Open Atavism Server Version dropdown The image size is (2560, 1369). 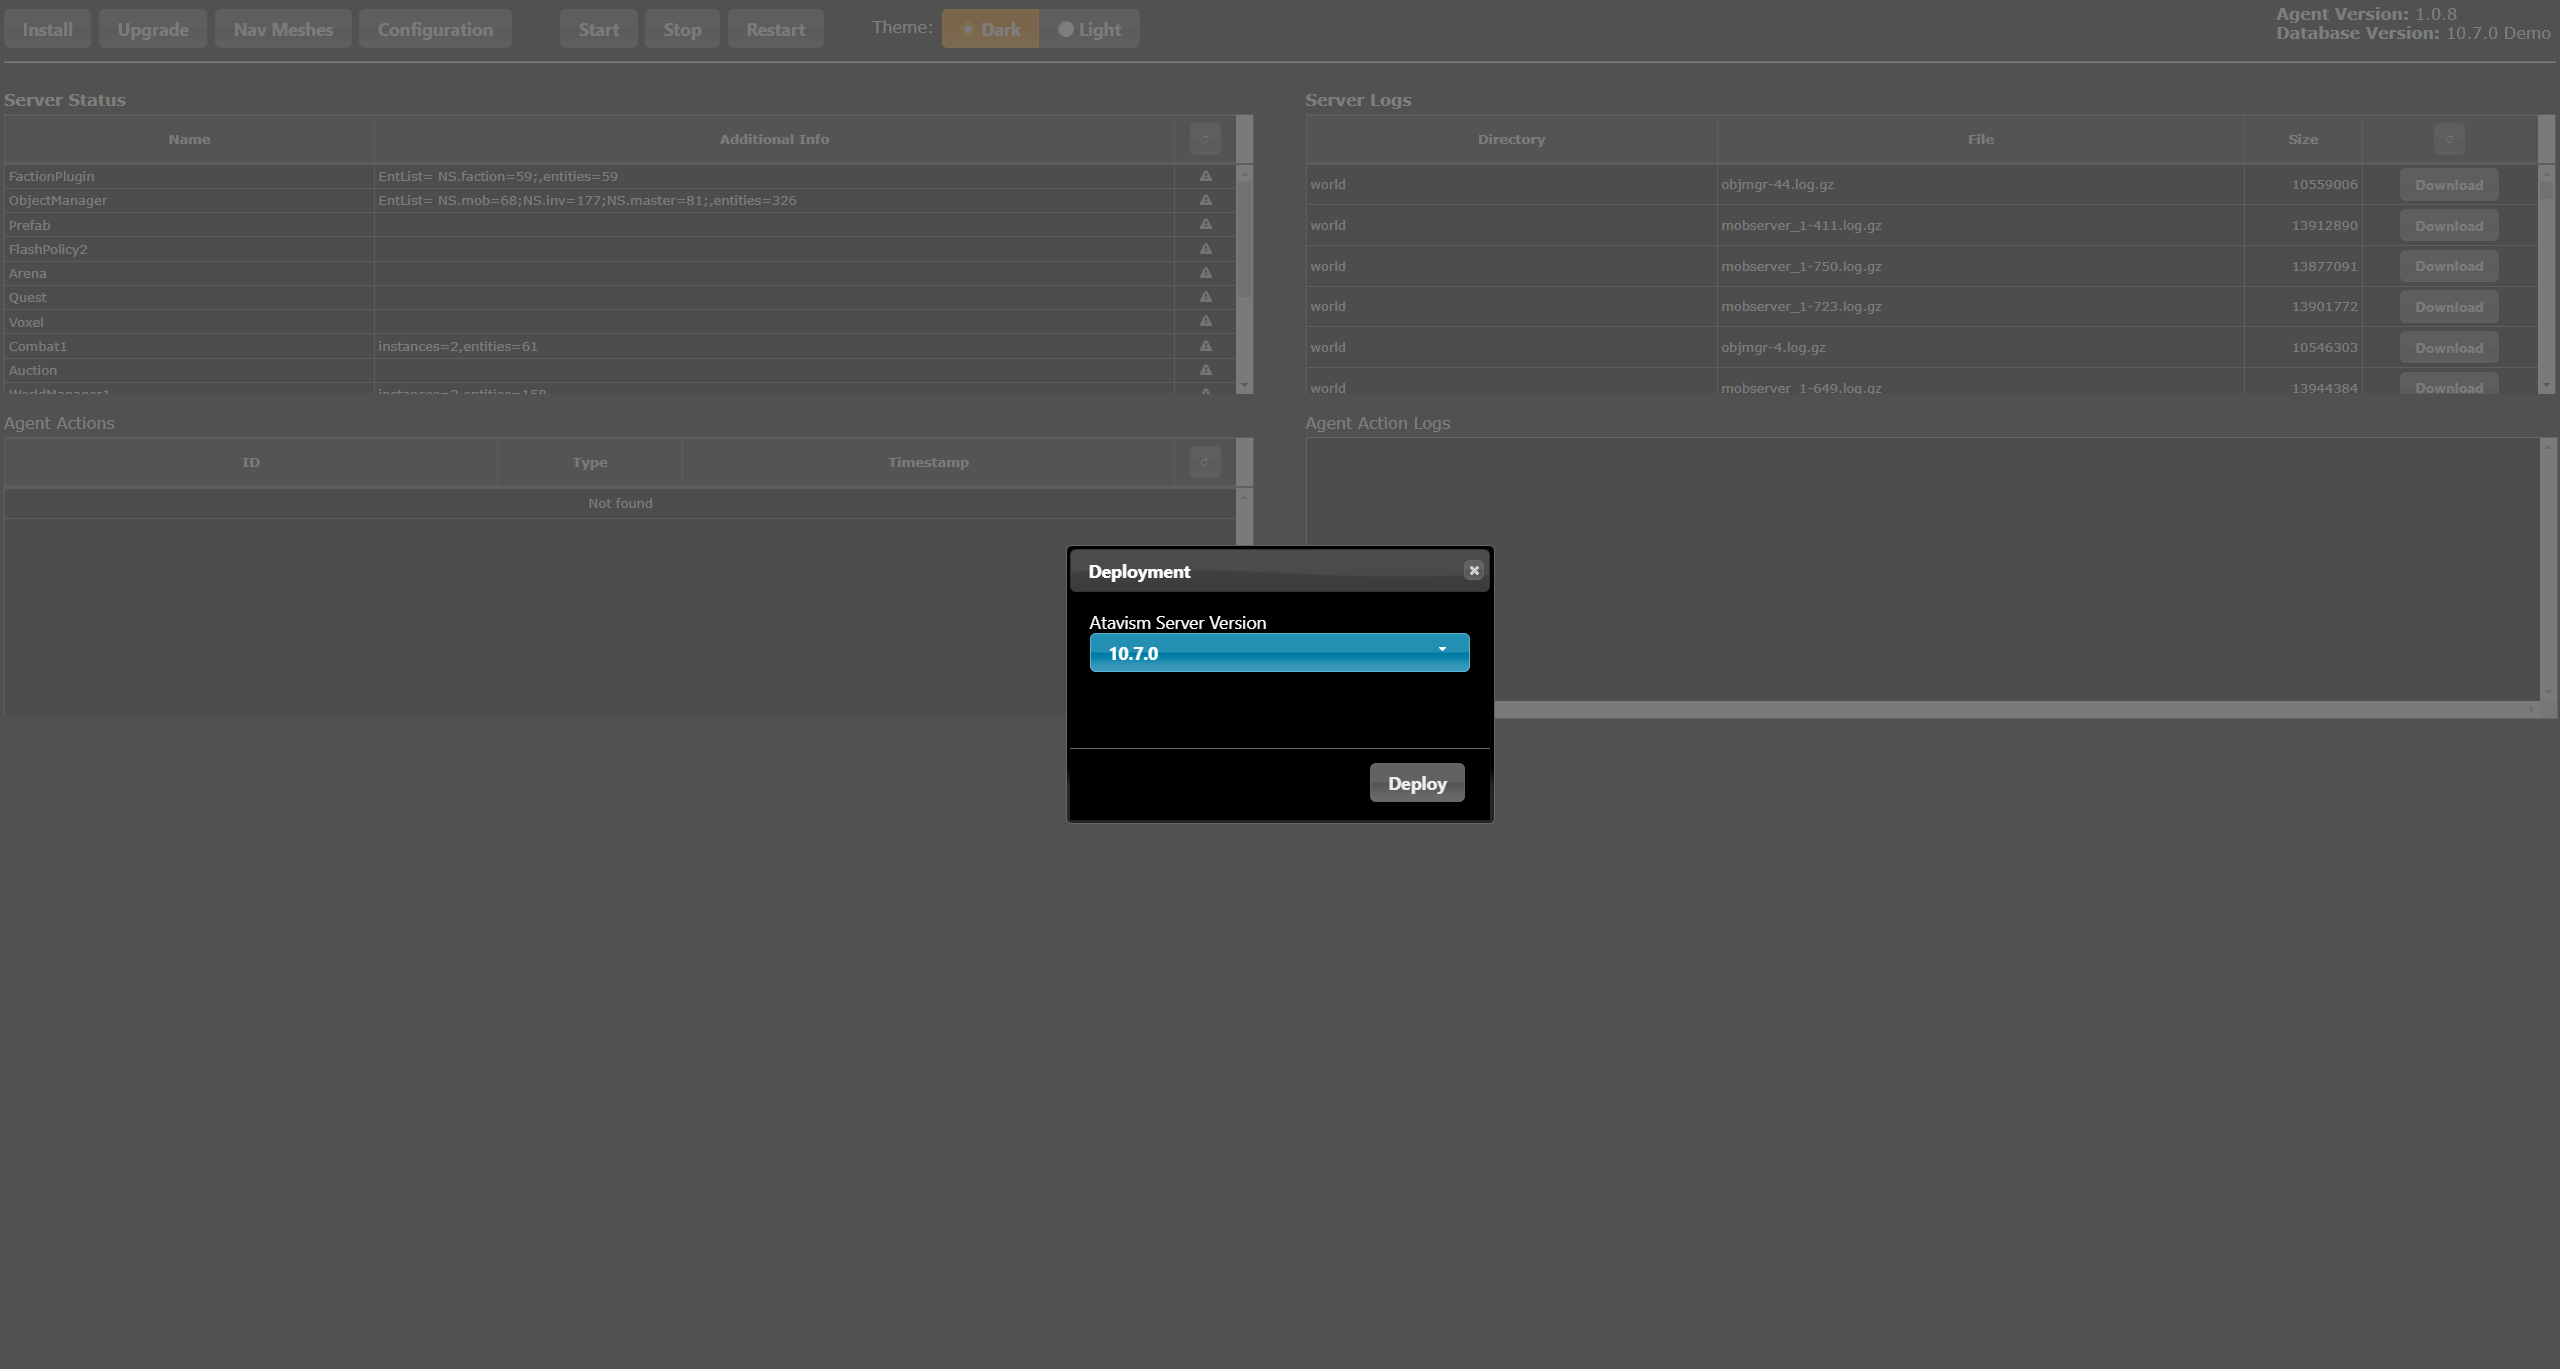[1278, 653]
